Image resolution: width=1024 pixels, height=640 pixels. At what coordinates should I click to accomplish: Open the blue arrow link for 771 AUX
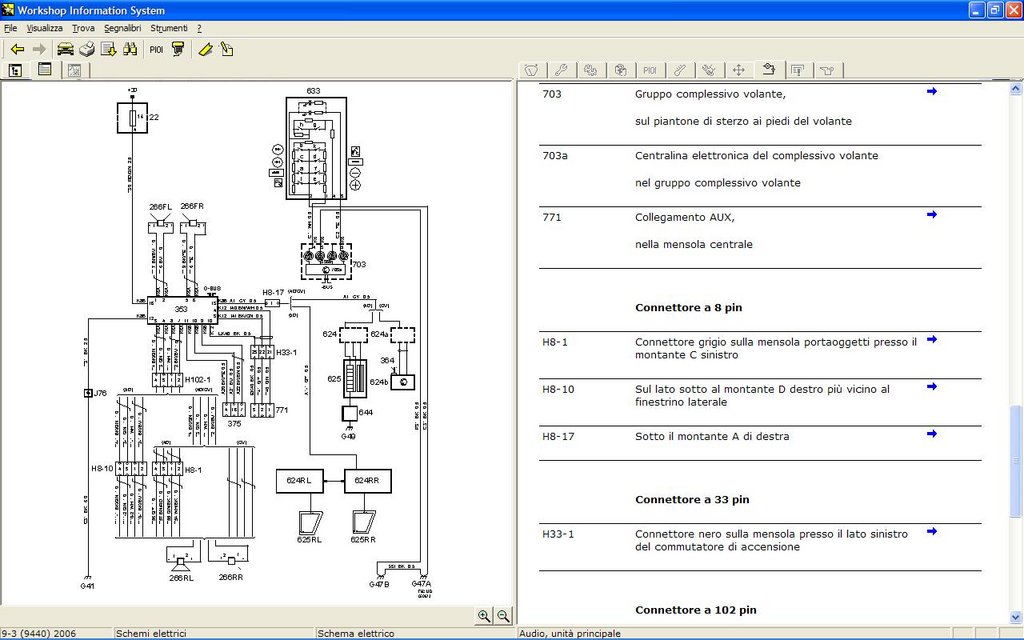pyautogui.click(x=931, y=215)
